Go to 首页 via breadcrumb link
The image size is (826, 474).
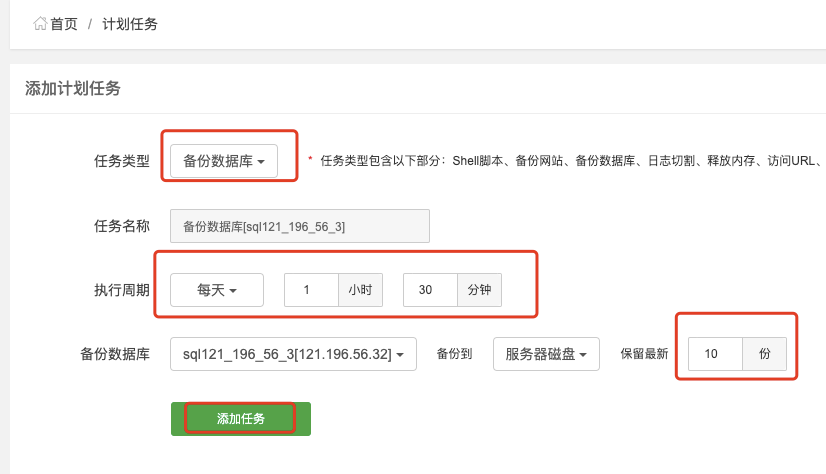coord(63,24)
